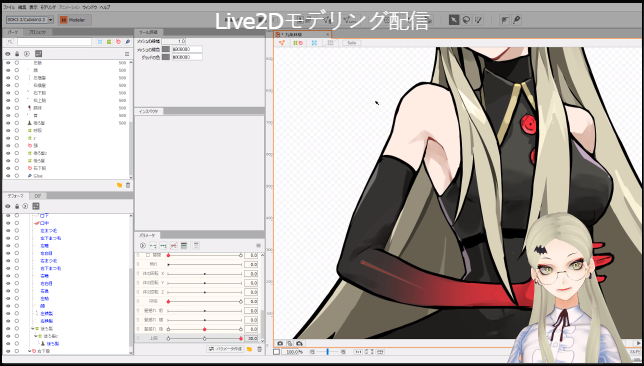Open the SDK target version dropdown
The width and height of the screenshot is (644, 366).
(30, 20)
